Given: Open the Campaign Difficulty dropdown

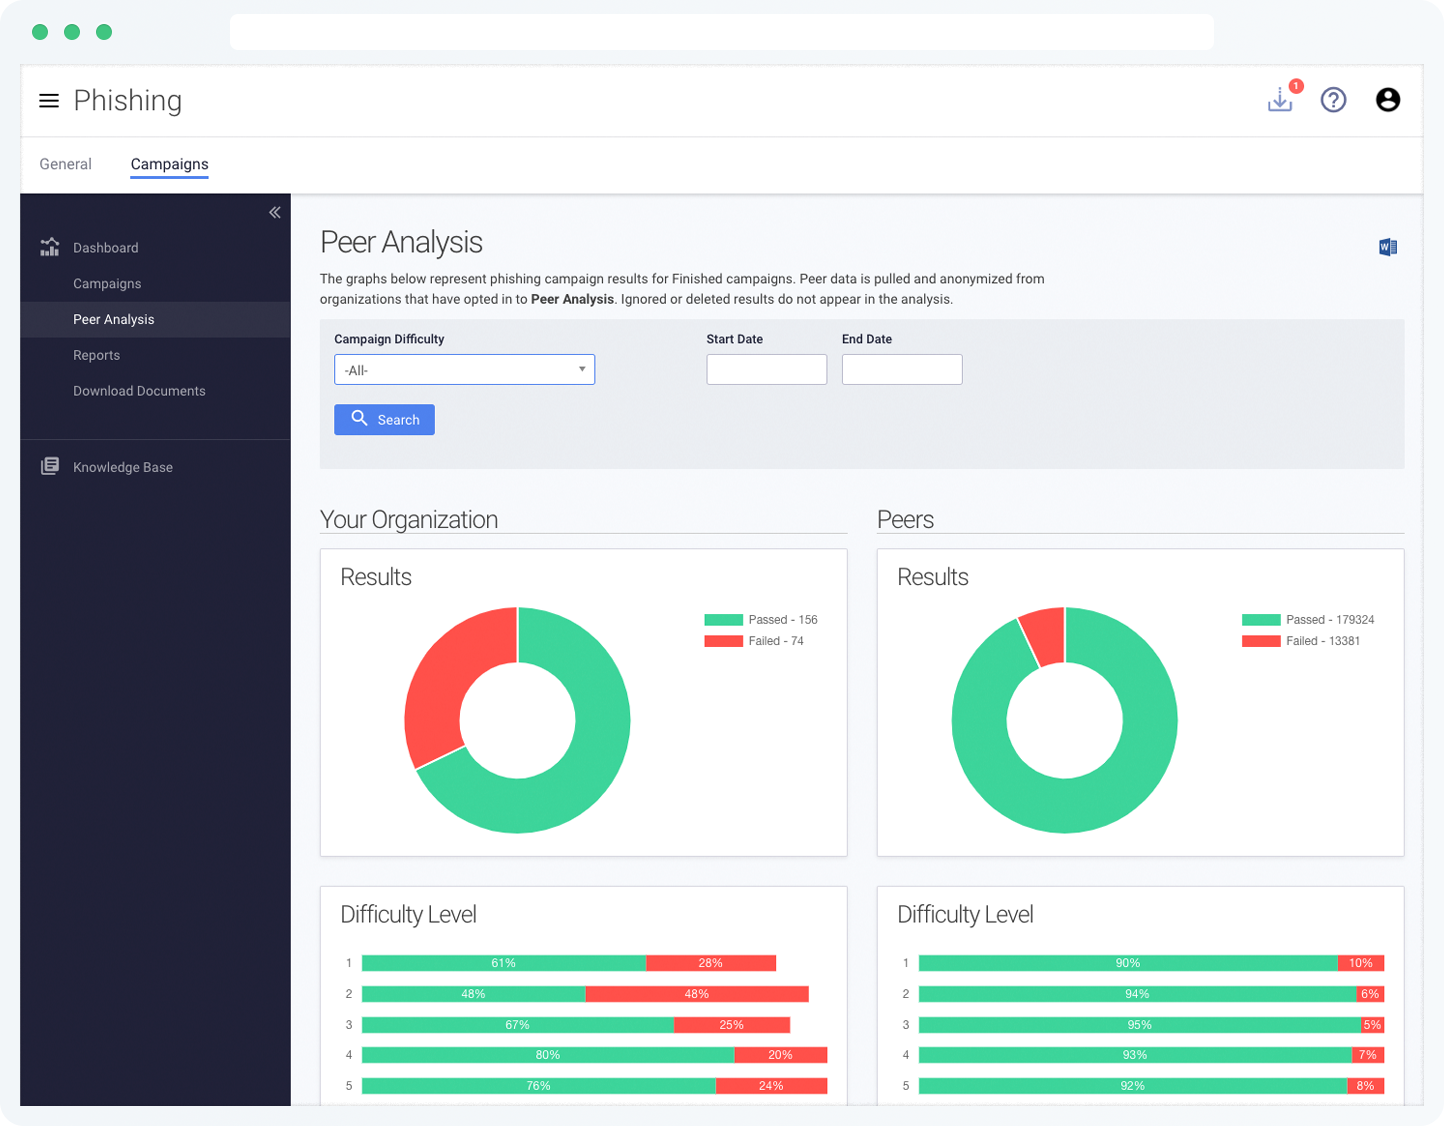Looking at the screenshot, I should [464, 369].
